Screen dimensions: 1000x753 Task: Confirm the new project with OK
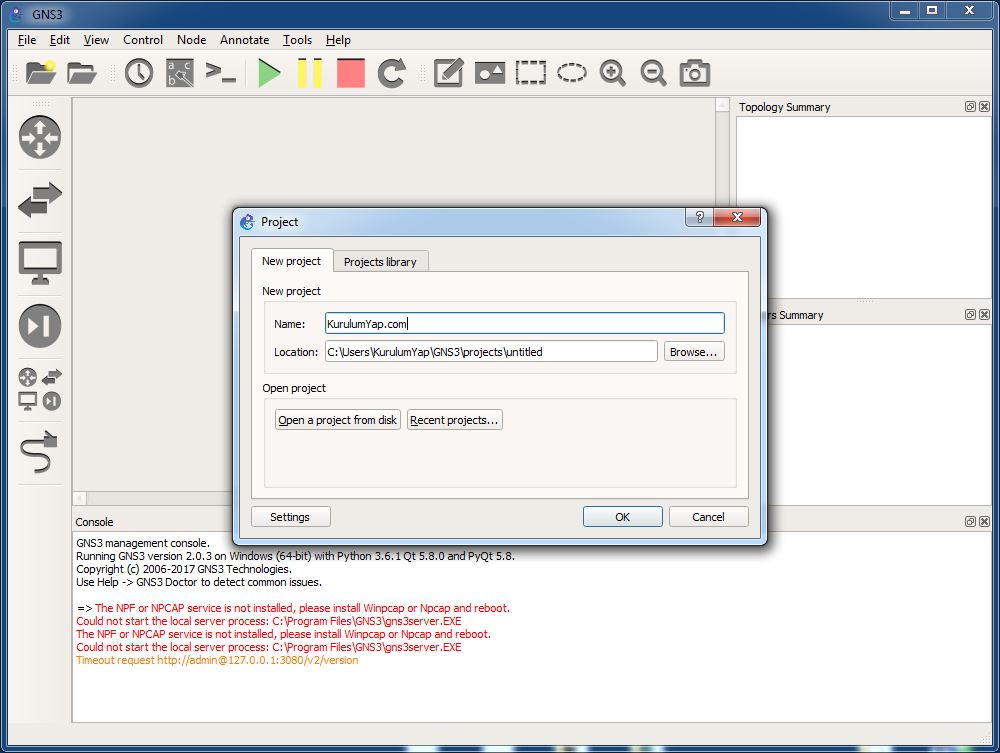click(622, 516)
